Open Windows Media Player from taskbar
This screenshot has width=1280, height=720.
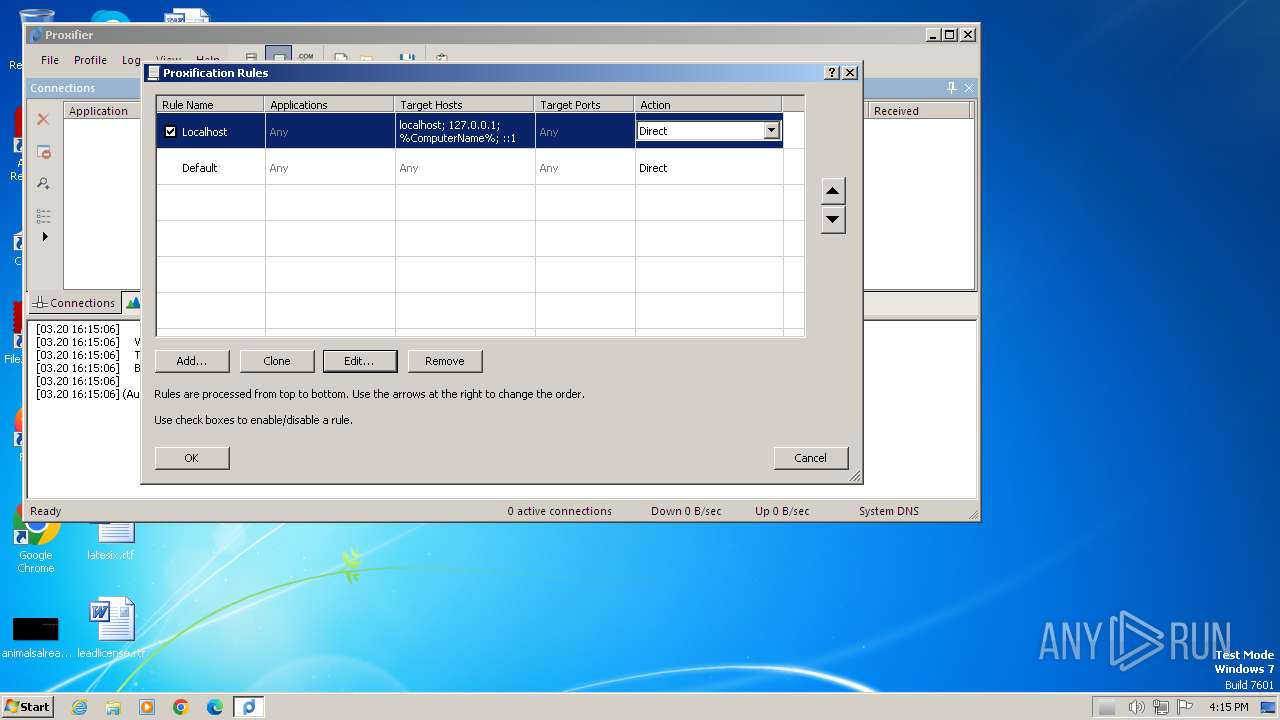147,707
